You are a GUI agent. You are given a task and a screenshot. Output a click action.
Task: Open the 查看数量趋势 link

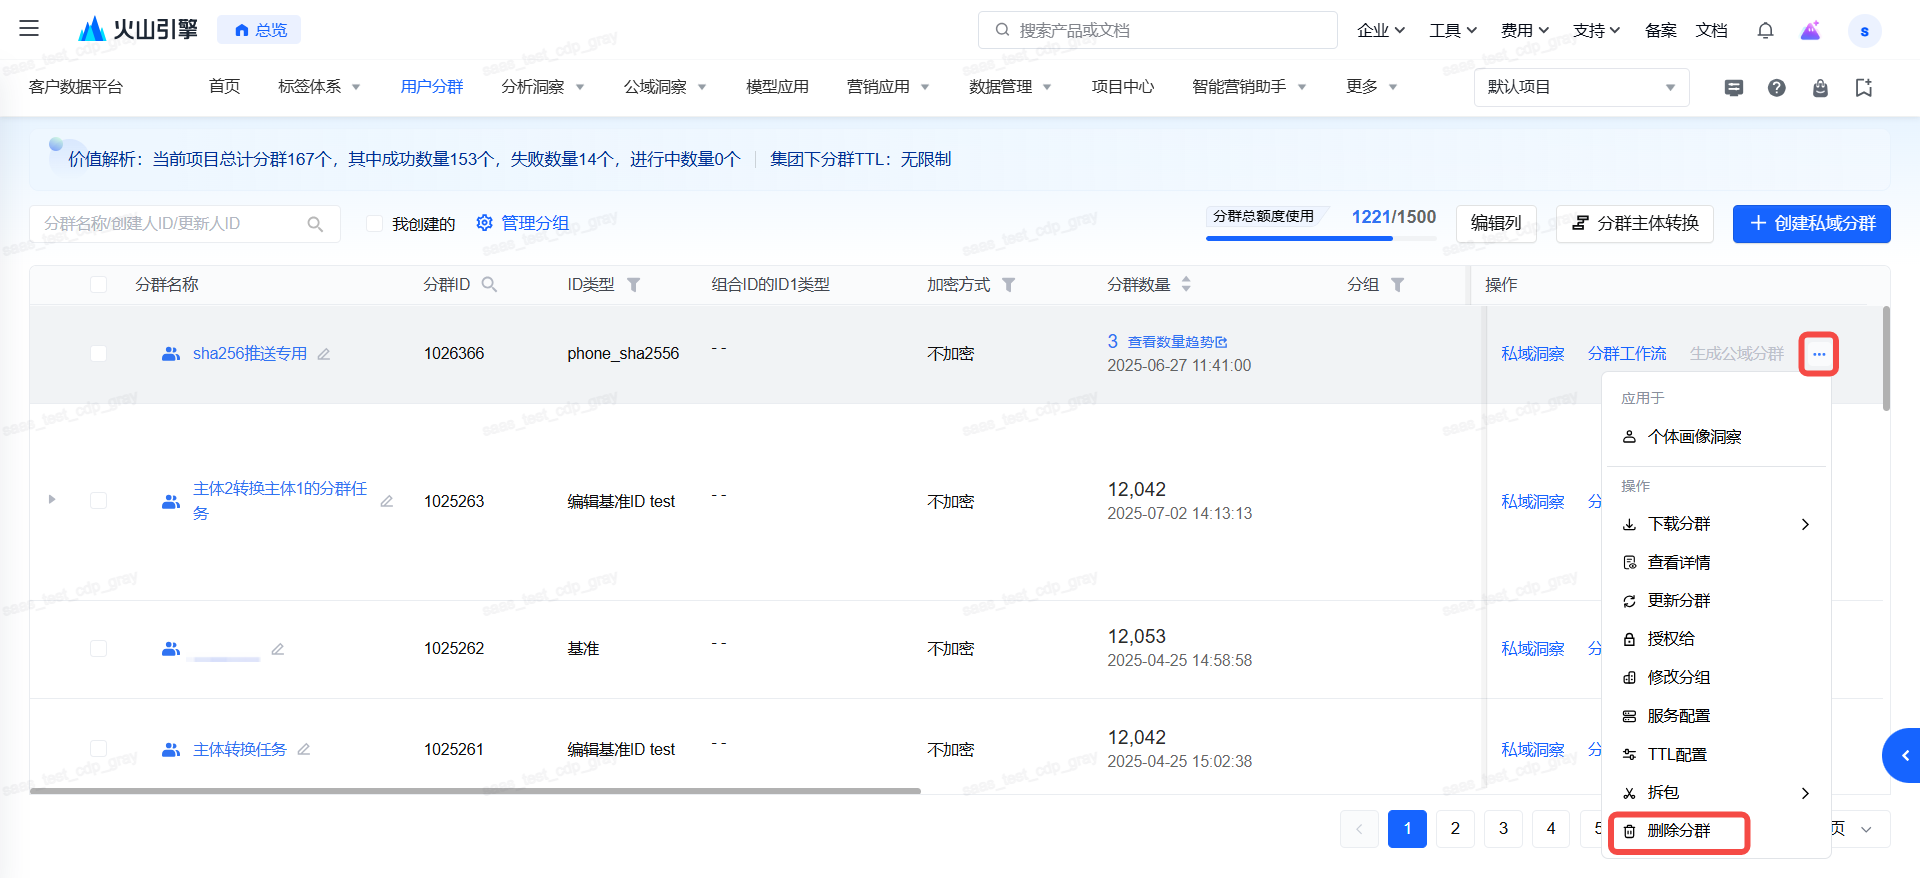[x=1177, y=342]
